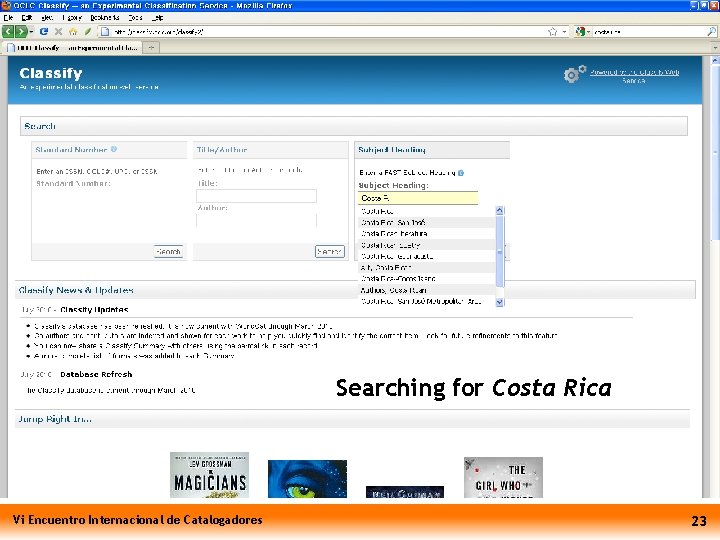Select suggestion 'Costa Rica--Cocos Island'
720x540 pixels.
tap(427, 279)
